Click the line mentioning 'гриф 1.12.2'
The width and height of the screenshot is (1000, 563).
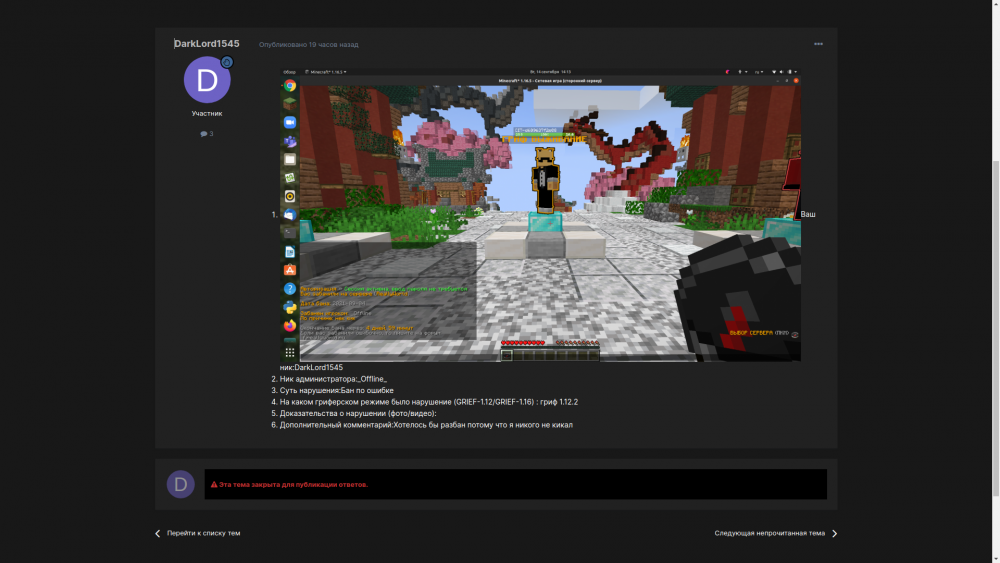[429, 402]
